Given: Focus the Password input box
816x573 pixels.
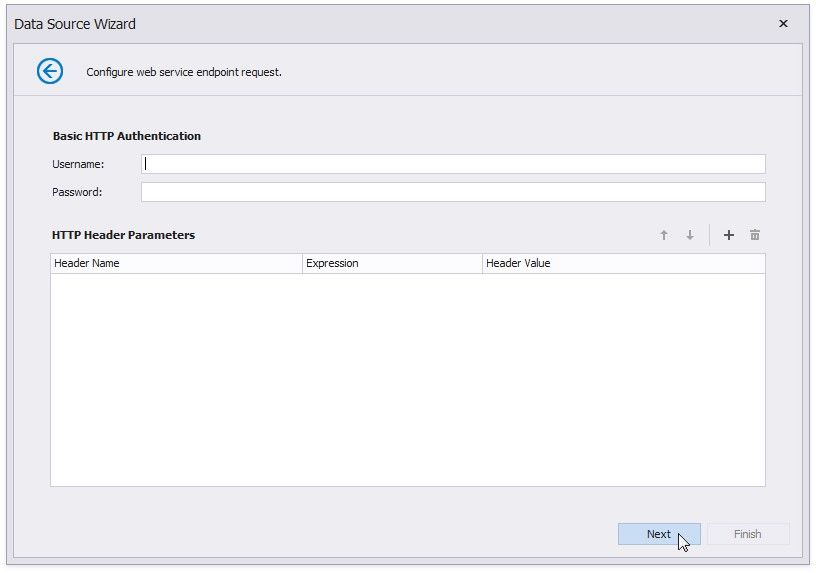Looking at the screenshot, I should (x=453, y=192).
